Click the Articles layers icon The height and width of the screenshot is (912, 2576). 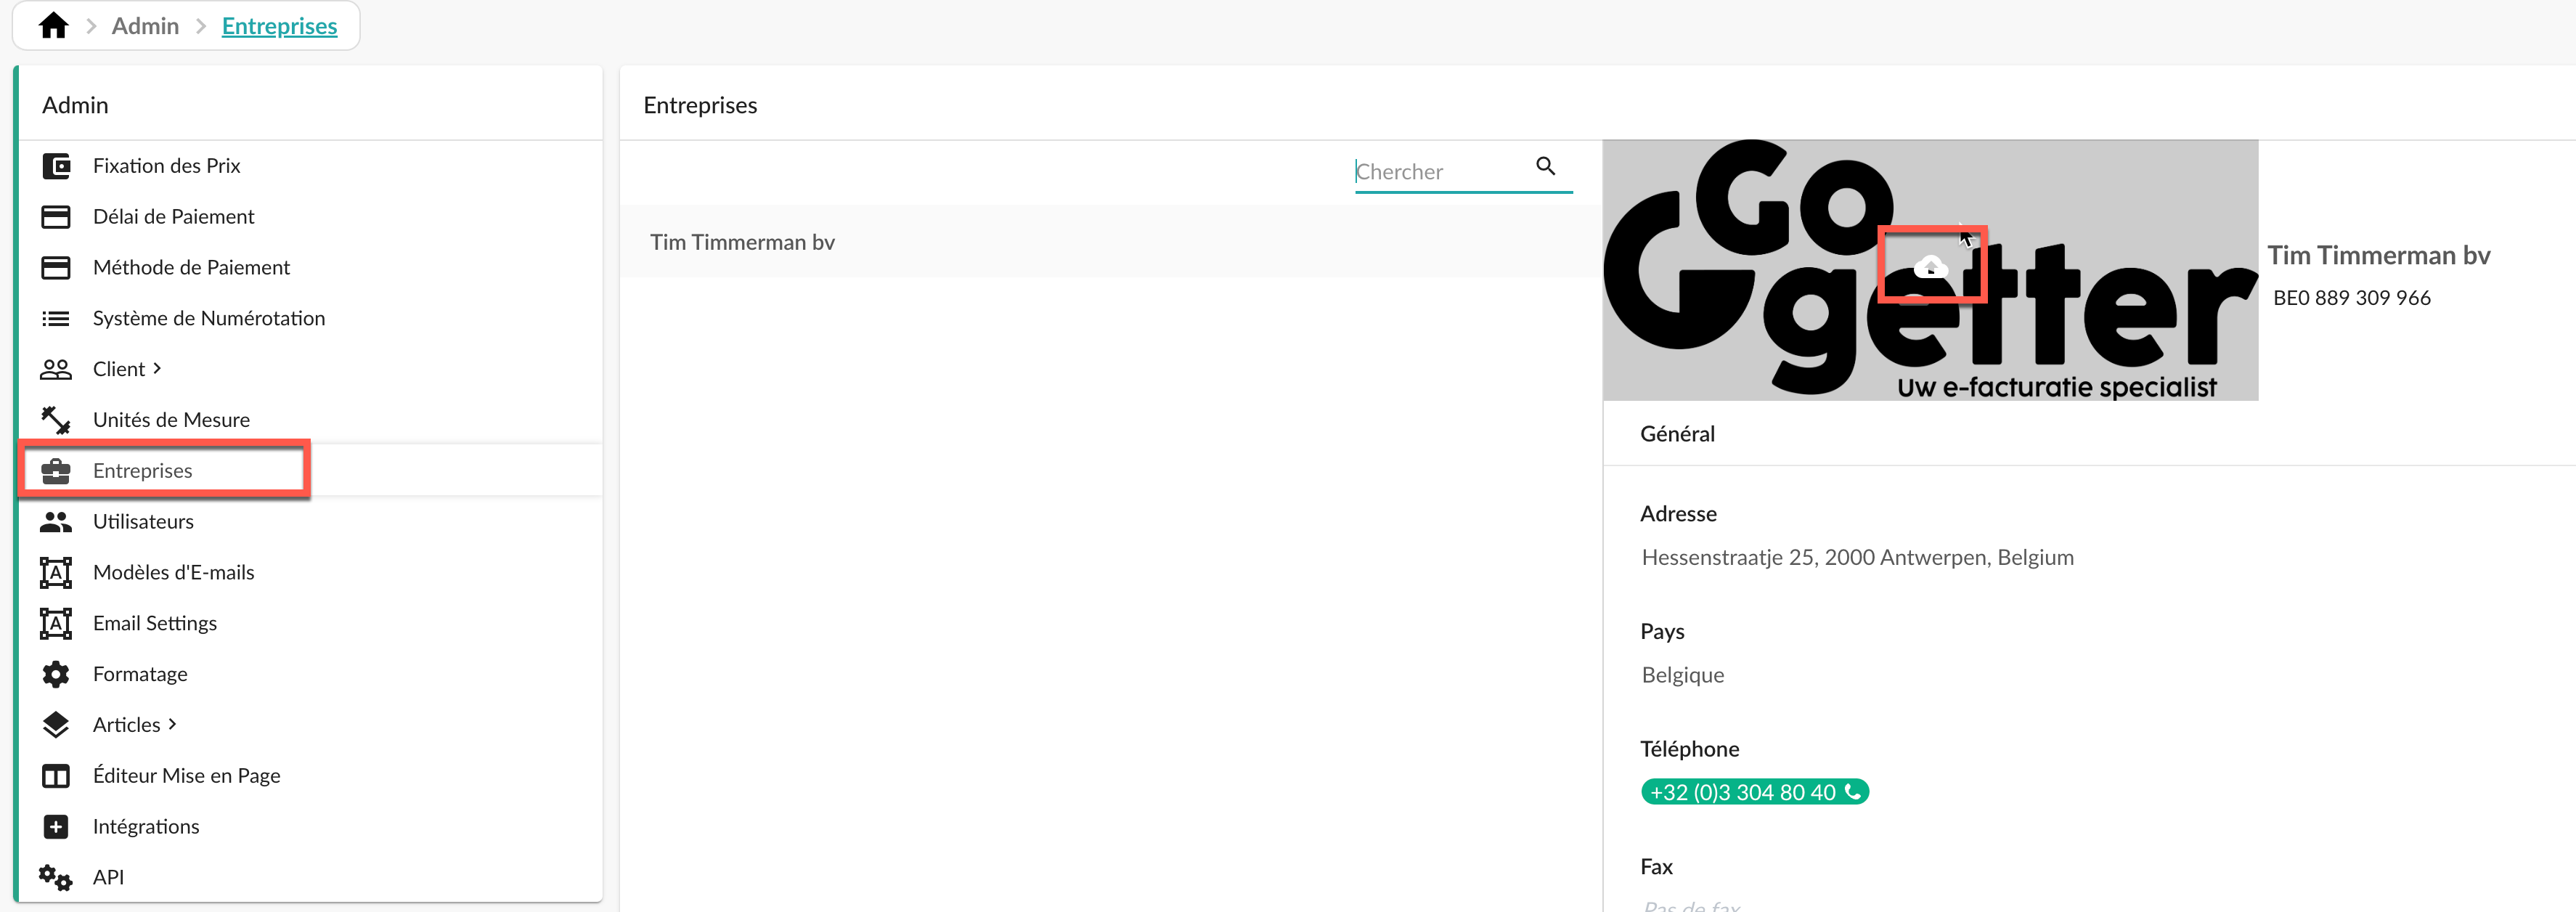click(x=56, y=726)
